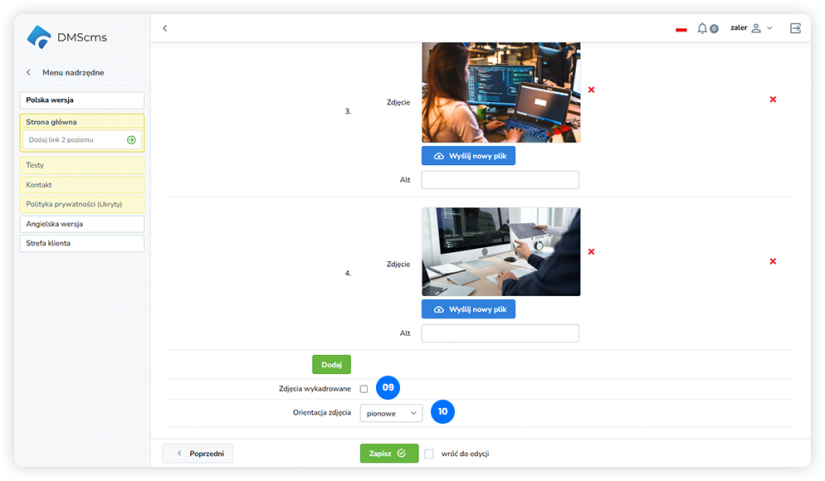Click the green Zapisz button
This screenshot has height=481, width=825.
click(388, 453)
